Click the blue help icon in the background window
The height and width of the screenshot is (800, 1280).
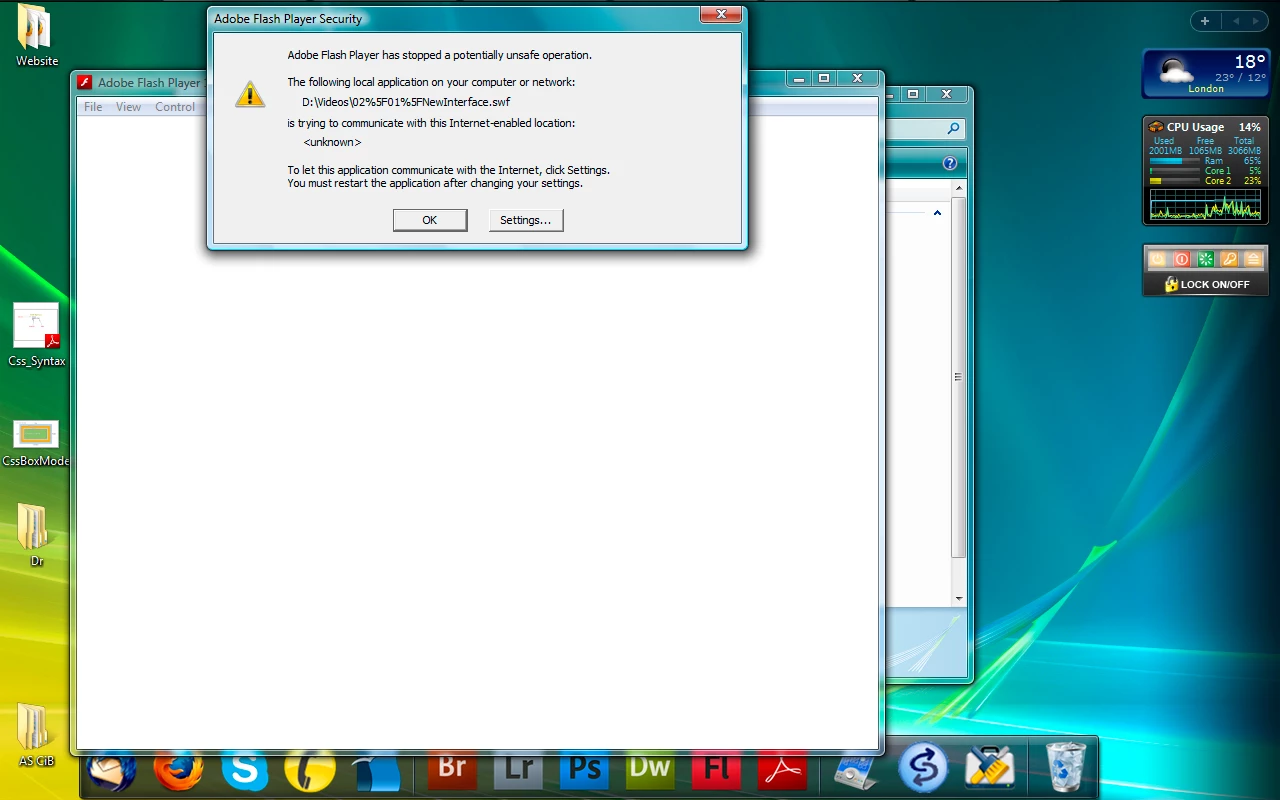coord(950,163)
